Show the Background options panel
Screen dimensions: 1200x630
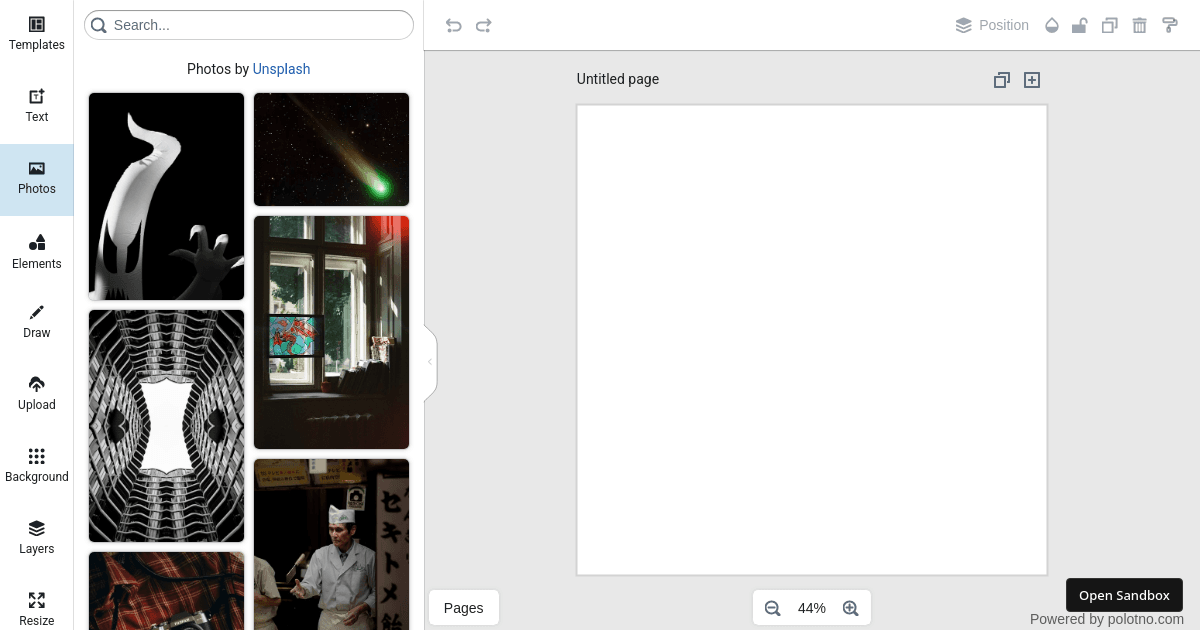[37, 468]
